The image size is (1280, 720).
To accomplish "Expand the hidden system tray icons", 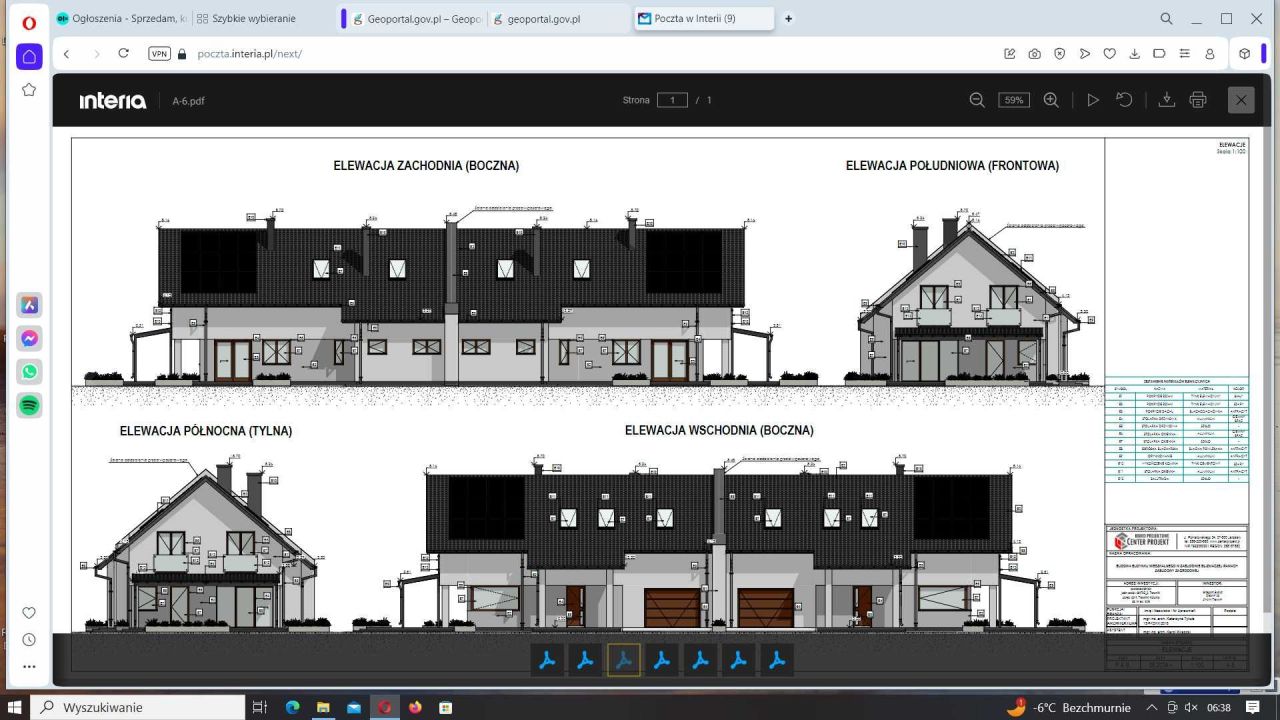I will pyautogui.click(x=1153, y=707).
